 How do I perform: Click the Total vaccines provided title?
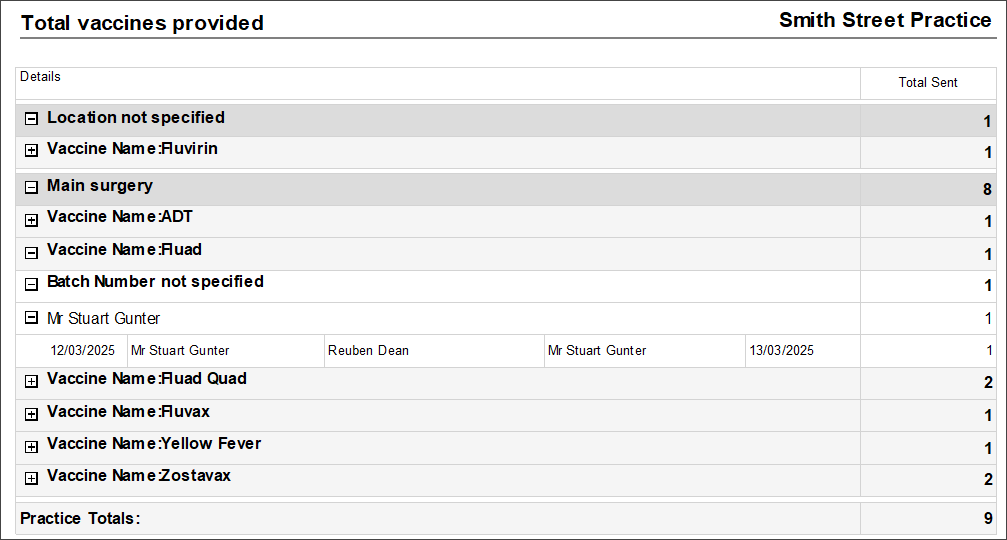142,23
